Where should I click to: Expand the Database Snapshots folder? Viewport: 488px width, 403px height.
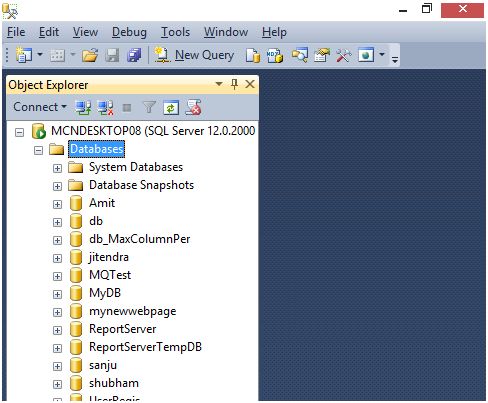click(x=57, y=186)
